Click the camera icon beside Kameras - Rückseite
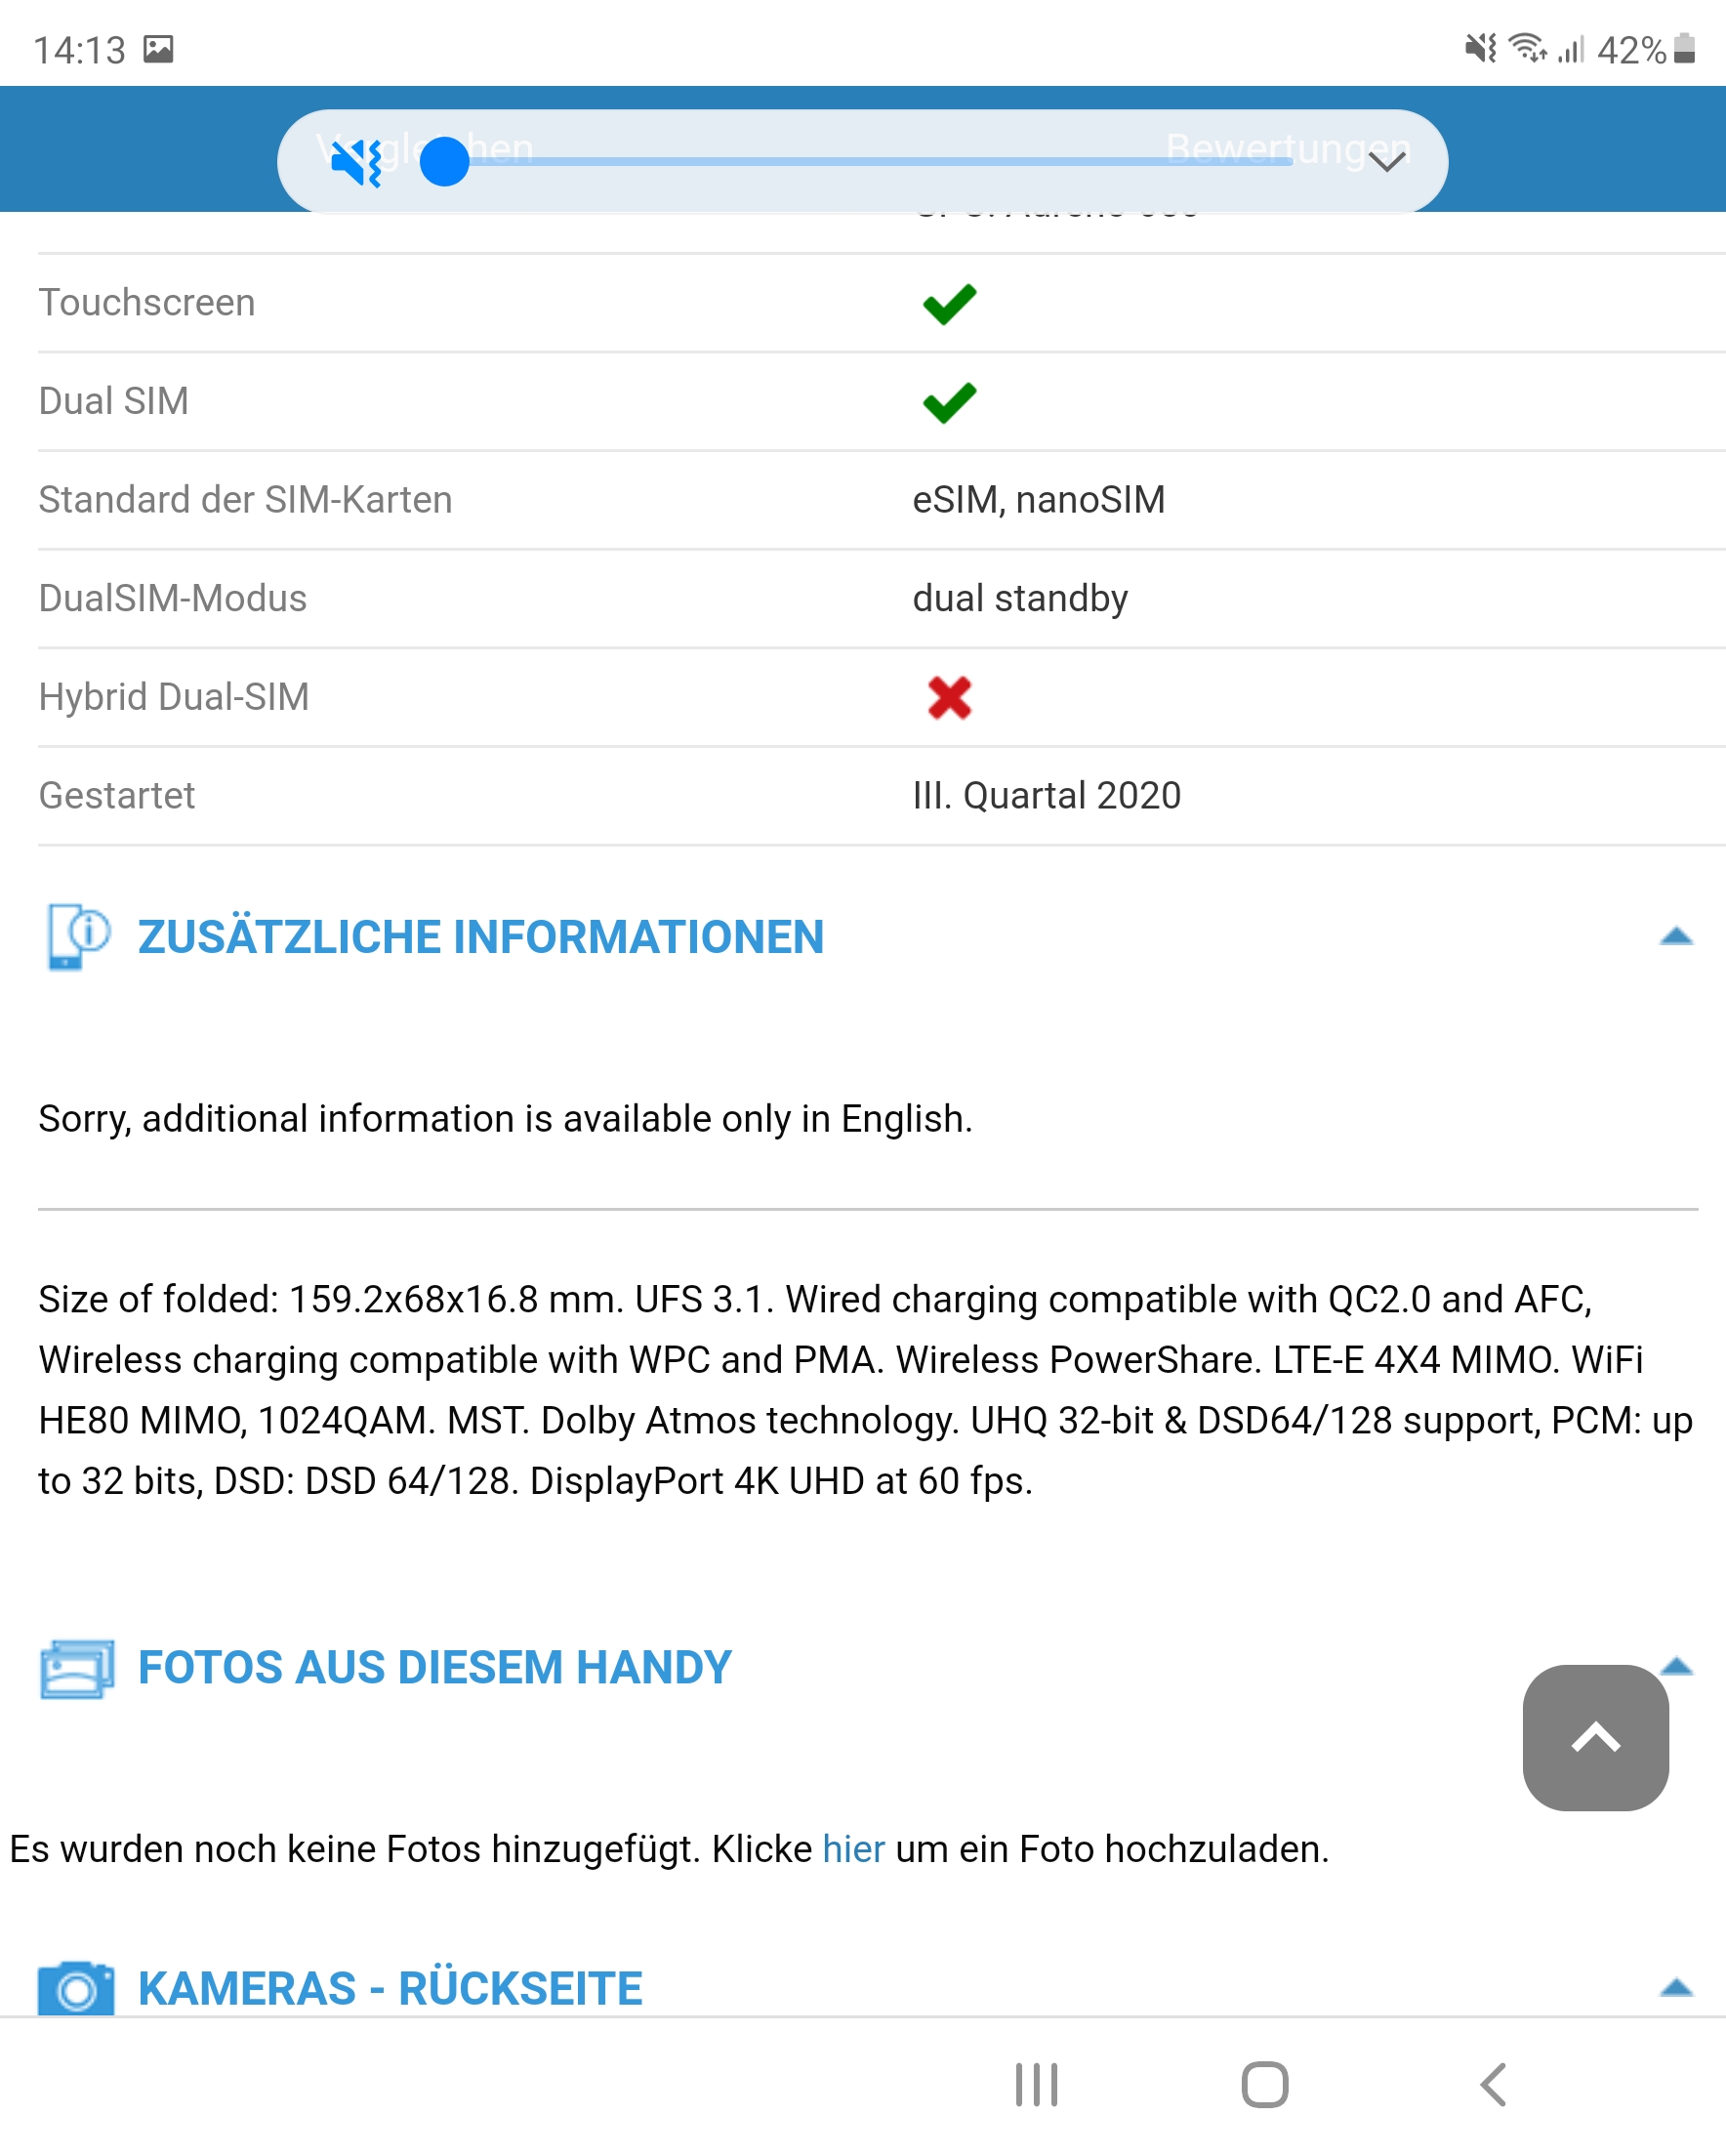Screen dimensions: 1726x2156 pos(76,1988)
